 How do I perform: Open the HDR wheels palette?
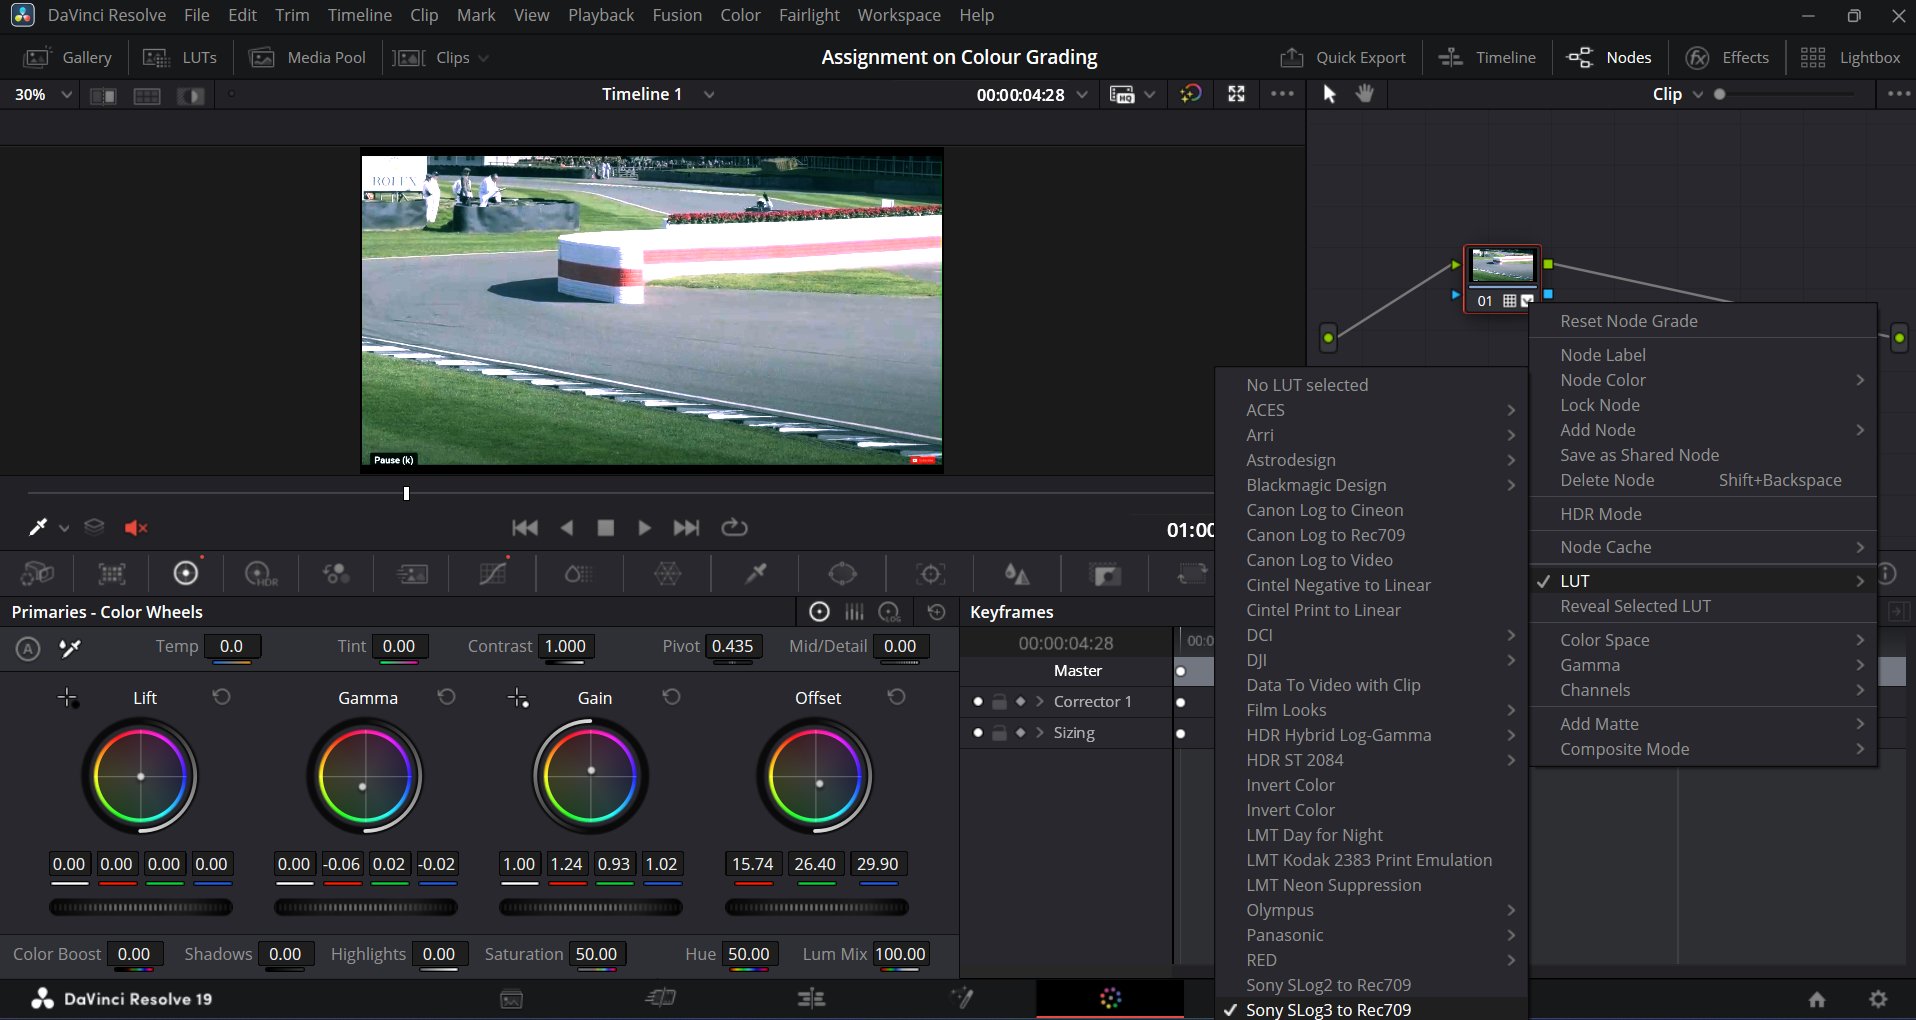pos(261,574)
